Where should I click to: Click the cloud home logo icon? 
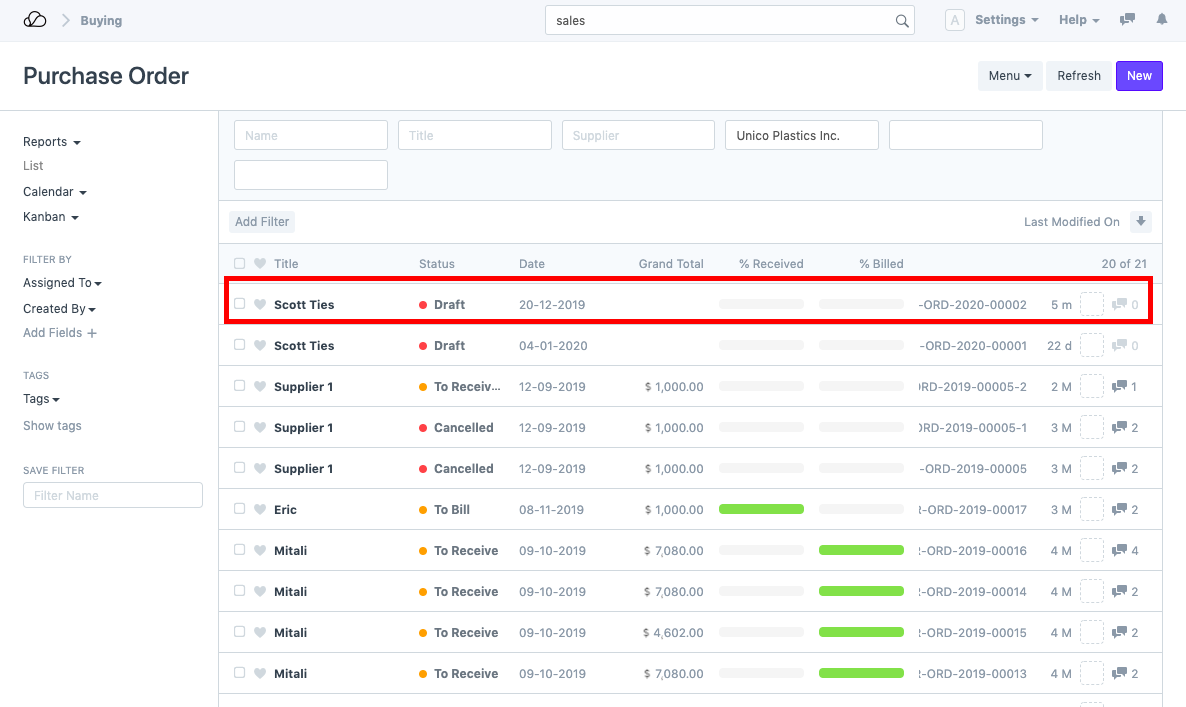point(35,20)
